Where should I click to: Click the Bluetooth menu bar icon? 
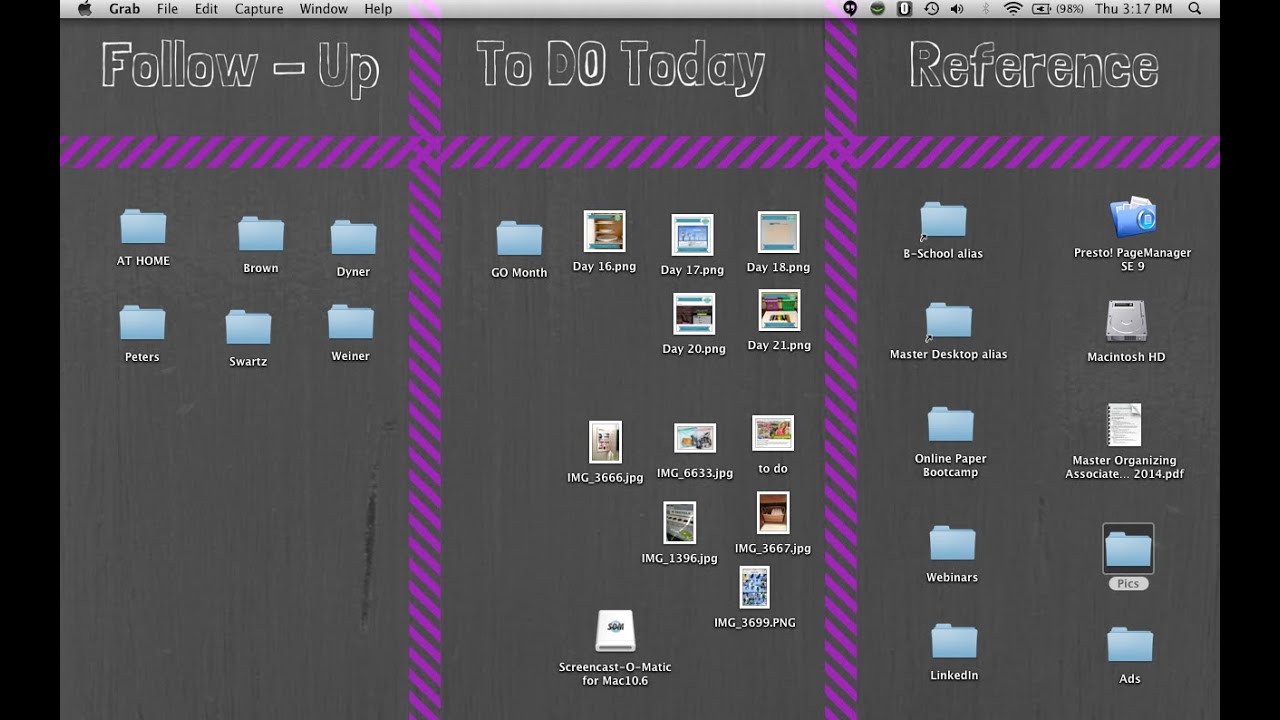985,9
